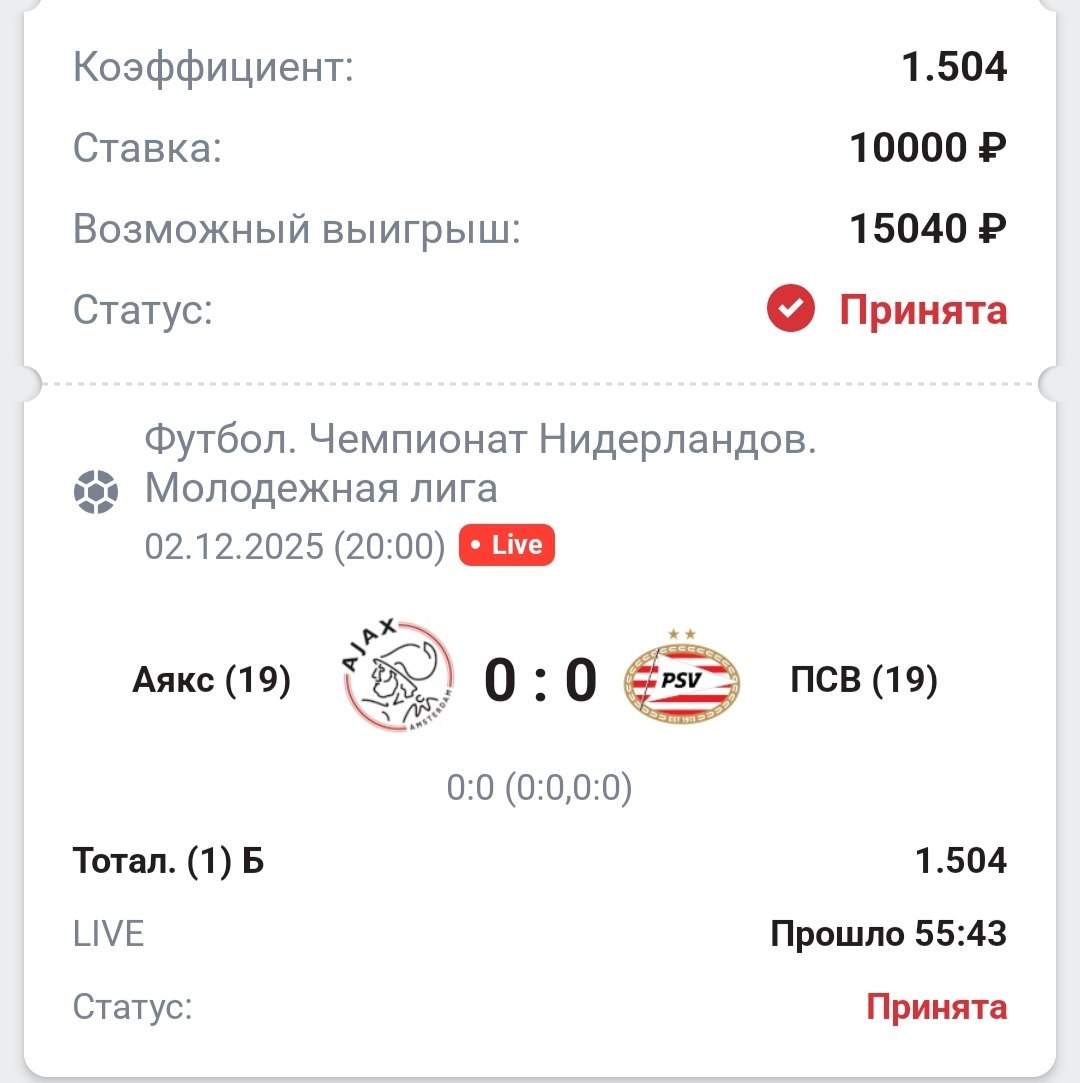This screenshot has height=1083, width=1080.
Task: Tap the PSV club logo
Action: [x=681, y=682]
